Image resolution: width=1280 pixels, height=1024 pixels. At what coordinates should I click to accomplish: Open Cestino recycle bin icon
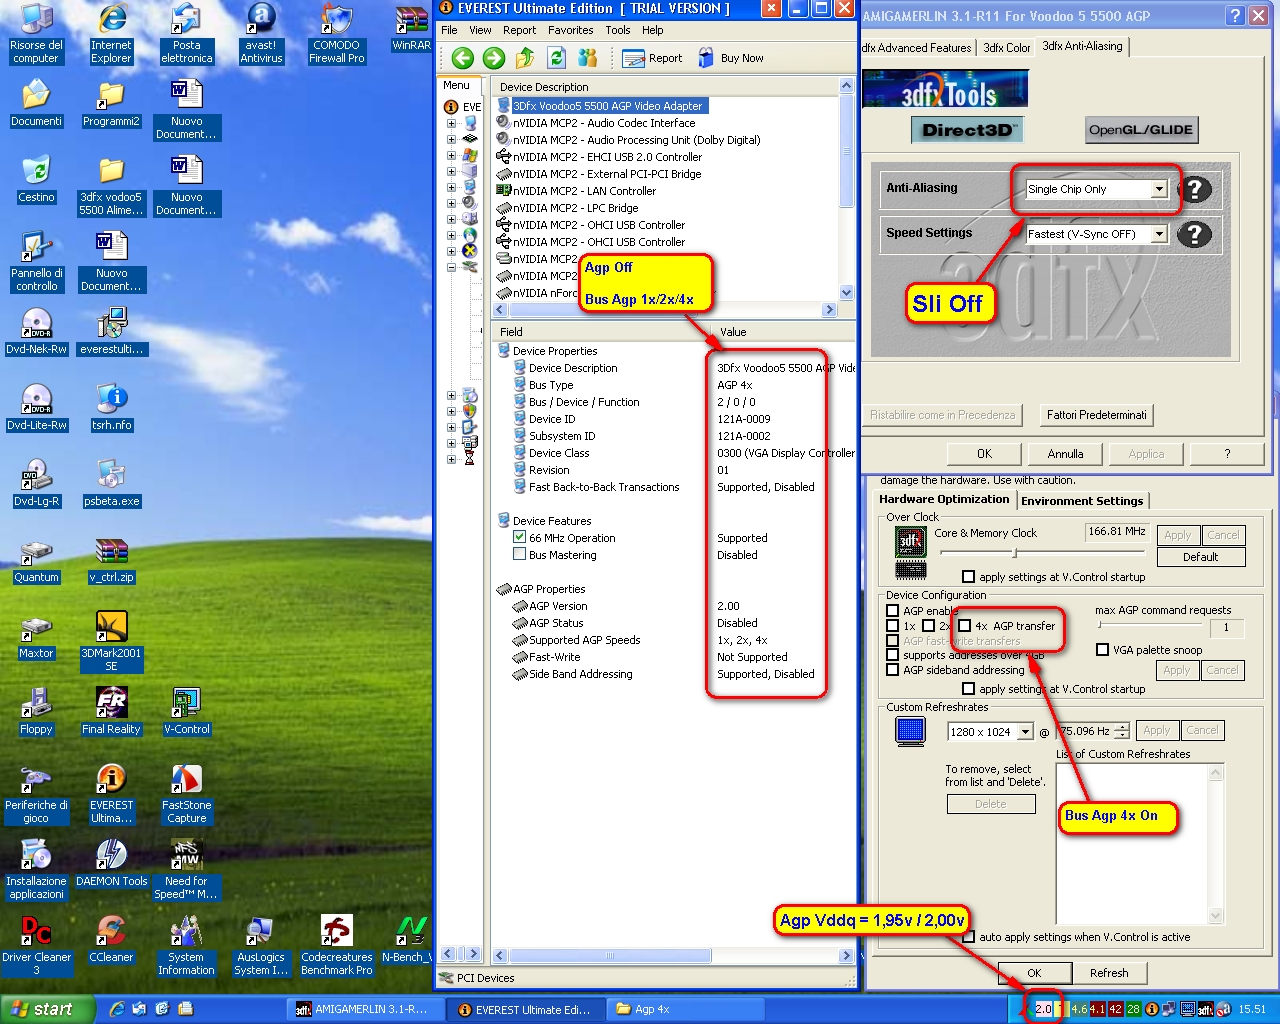point(36,179)
